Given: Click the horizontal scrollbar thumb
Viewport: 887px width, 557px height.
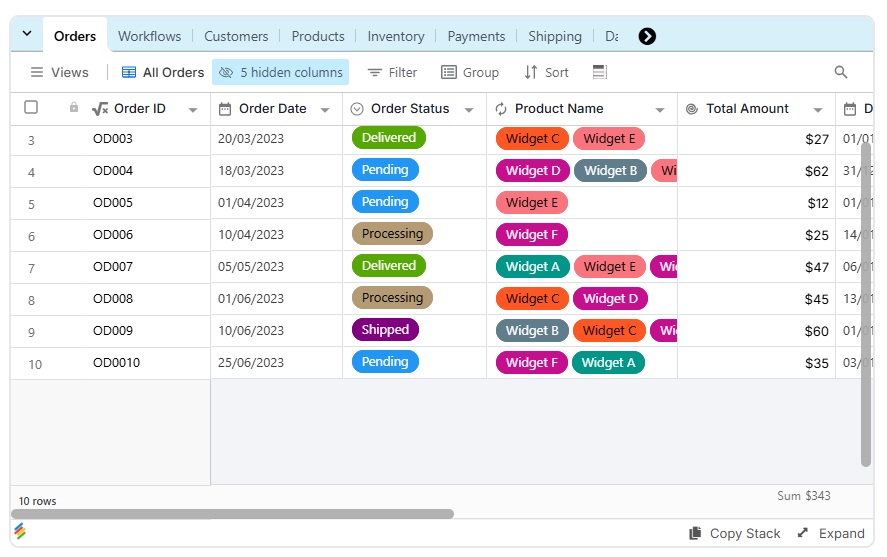Looking at the screenshot, I should pyautogui.click(x=232, y=513).
